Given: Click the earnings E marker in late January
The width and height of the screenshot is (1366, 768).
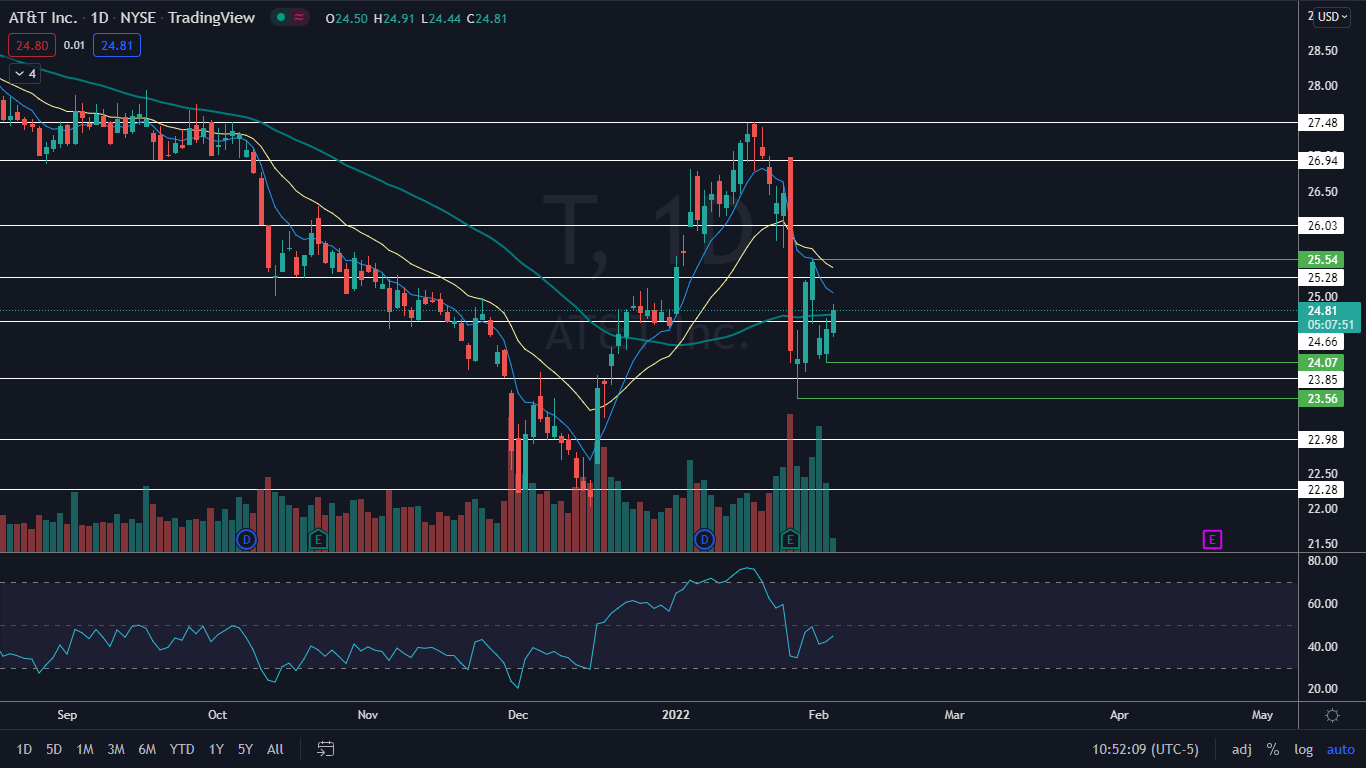Looking at the screenshot, I should pos(790,540).
